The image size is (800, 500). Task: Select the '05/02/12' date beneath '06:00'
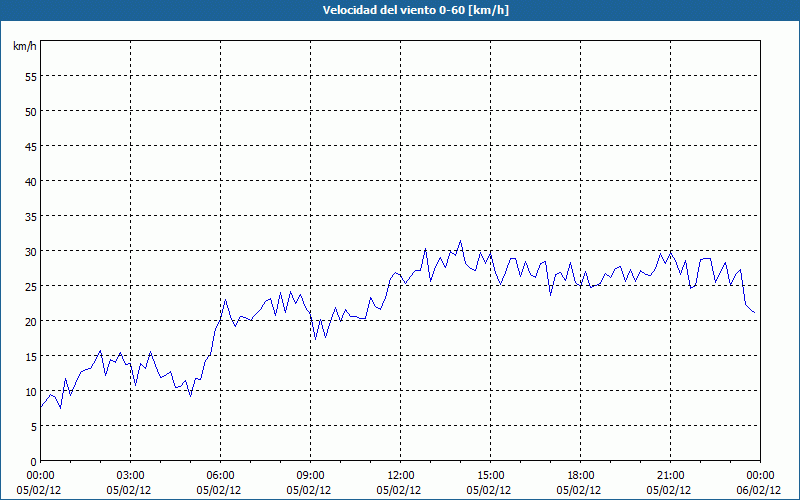[219, 490]
